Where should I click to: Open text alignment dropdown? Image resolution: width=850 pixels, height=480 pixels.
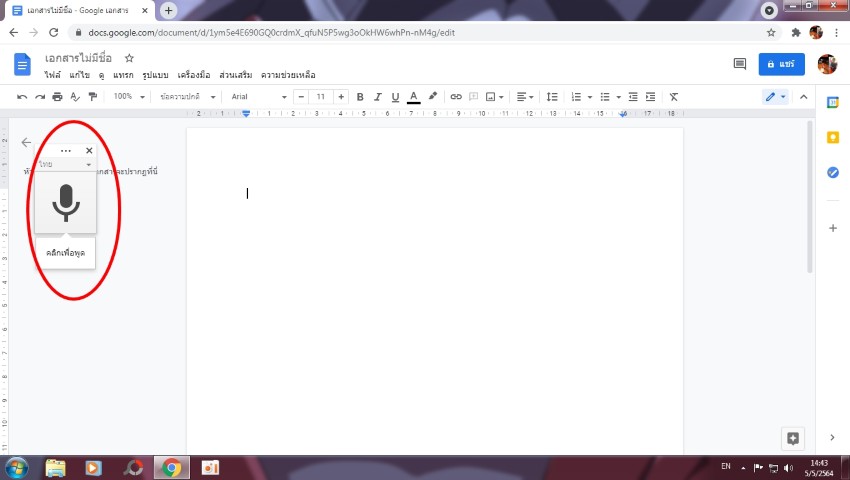click(525, 97)
